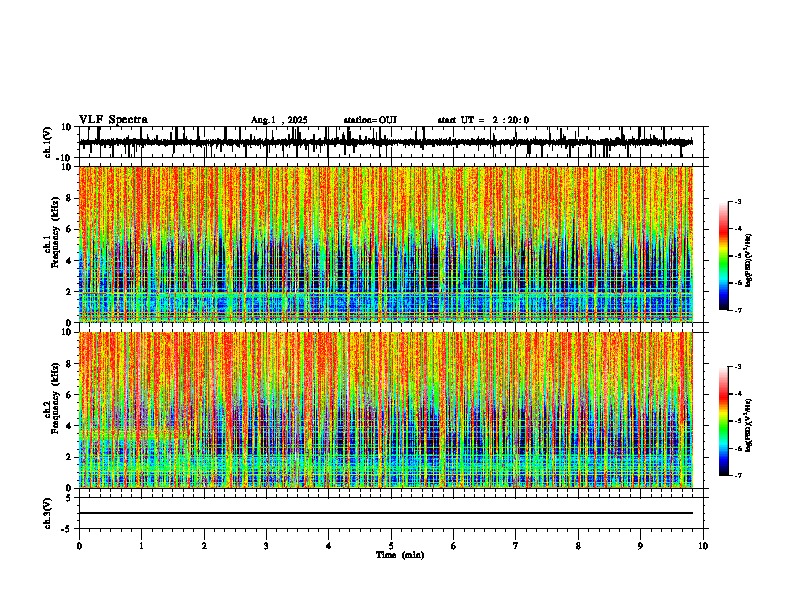792x612 pixels.
Task: Click the '2' kHz tick of ch.2 spectrogram
Action: (x=69, y=457)
